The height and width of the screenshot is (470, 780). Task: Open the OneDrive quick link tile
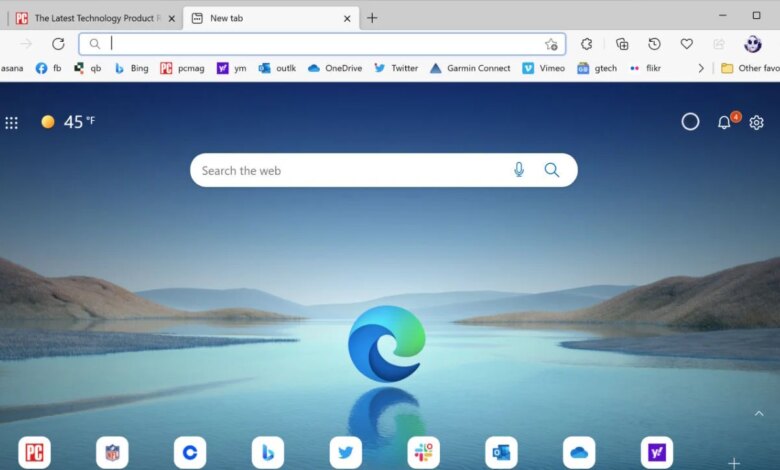579,452
